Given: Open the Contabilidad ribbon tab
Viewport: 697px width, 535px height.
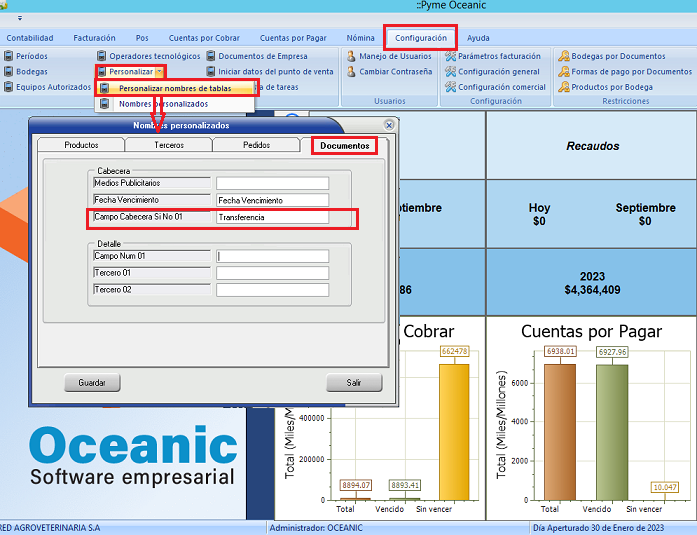Looking at the screenshot, I should point(30,38).
